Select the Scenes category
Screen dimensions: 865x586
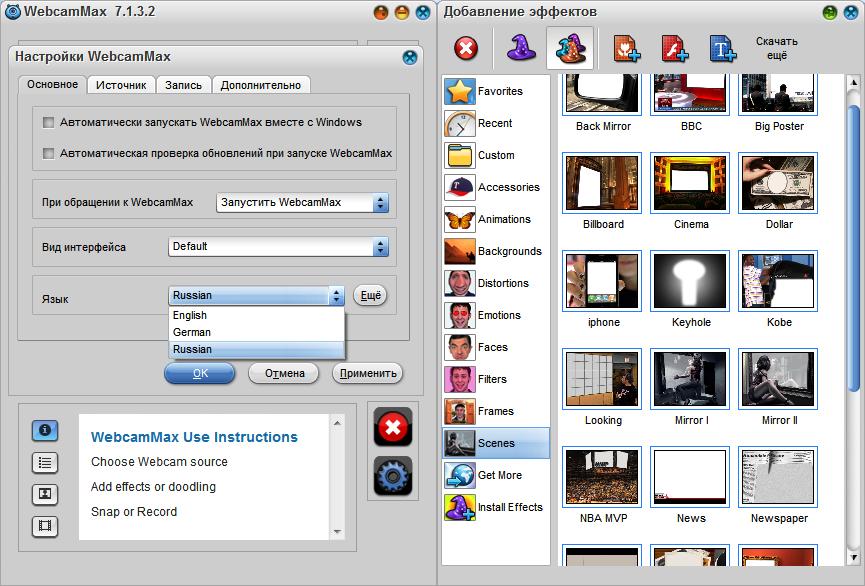(496, 443)
